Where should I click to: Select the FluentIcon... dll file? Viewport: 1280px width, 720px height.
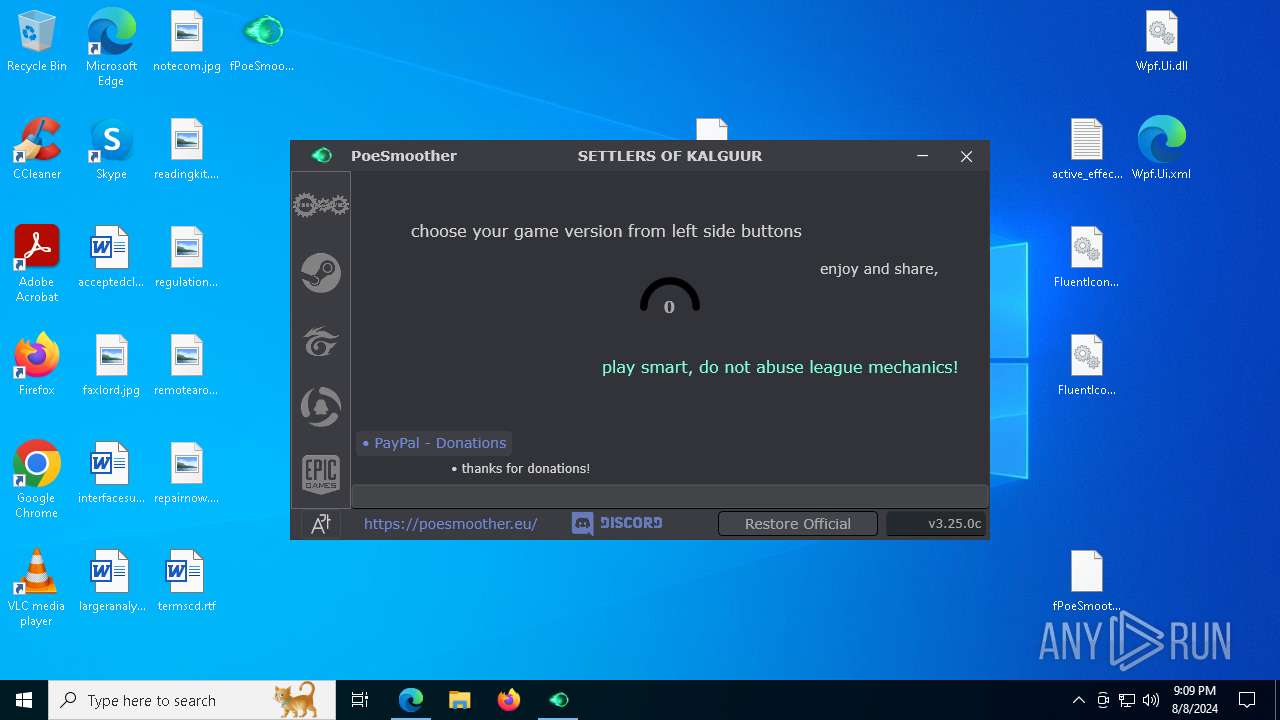pos(1087,257)
